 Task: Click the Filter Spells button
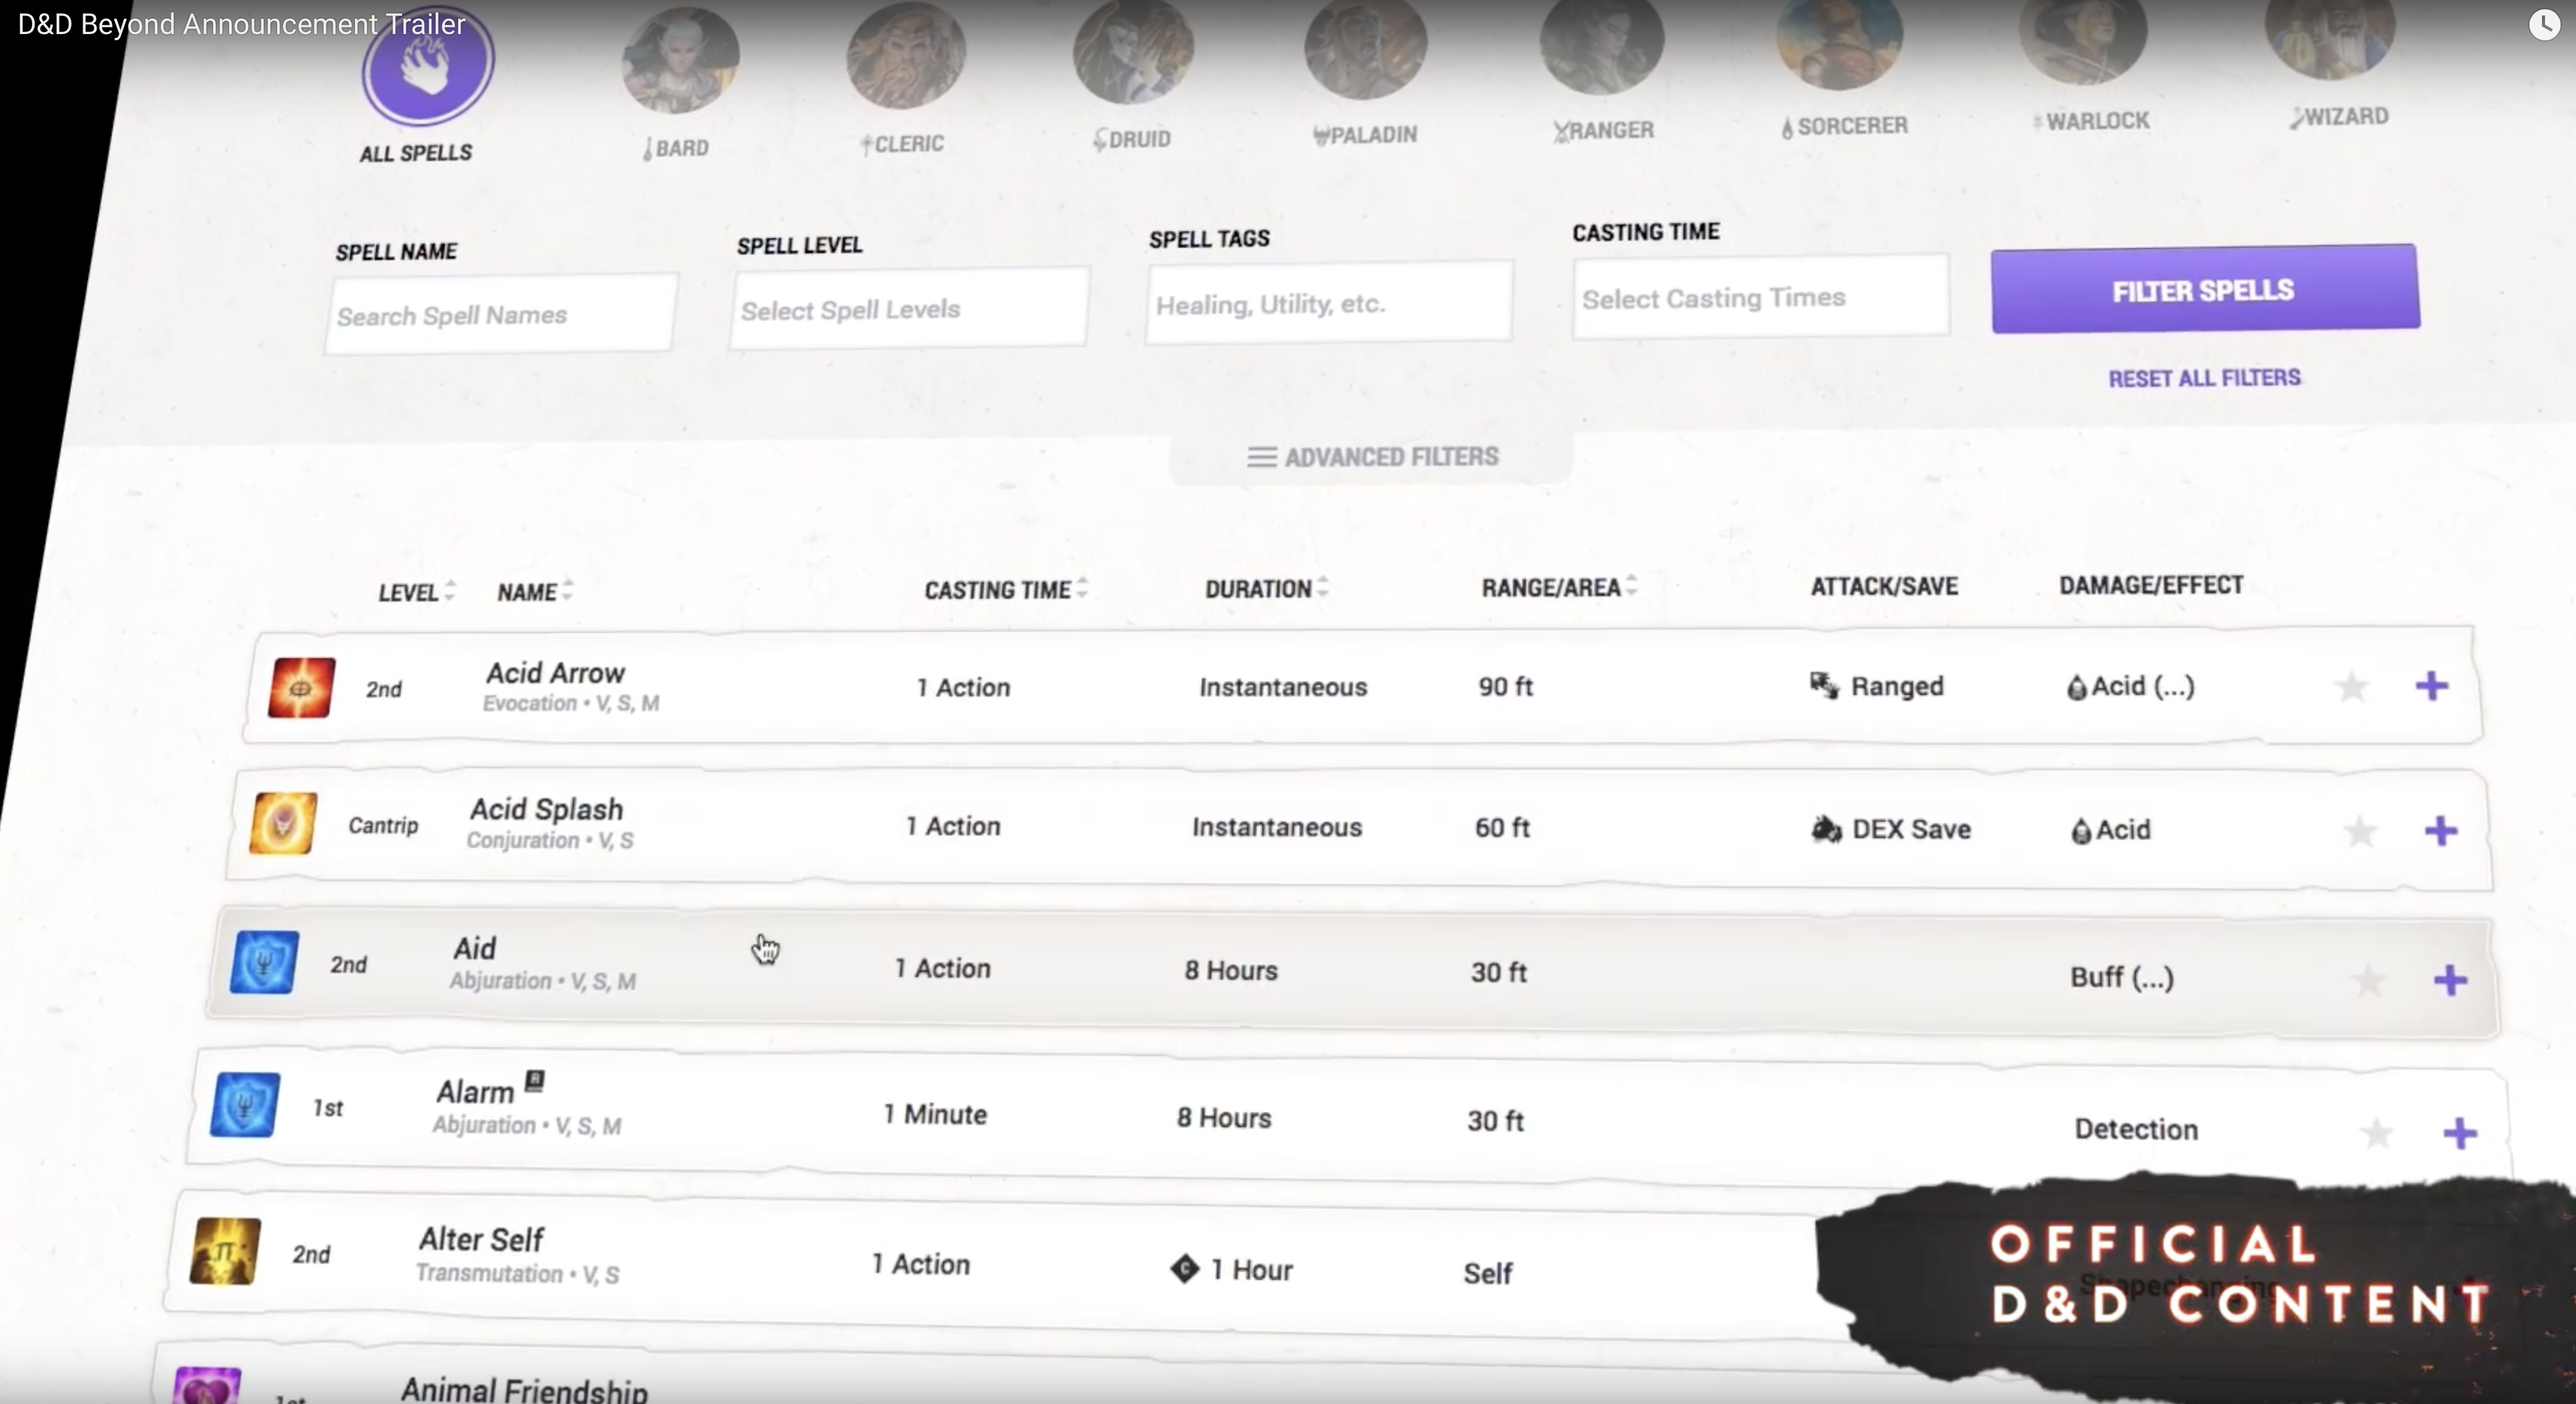tap(2205, 289)
